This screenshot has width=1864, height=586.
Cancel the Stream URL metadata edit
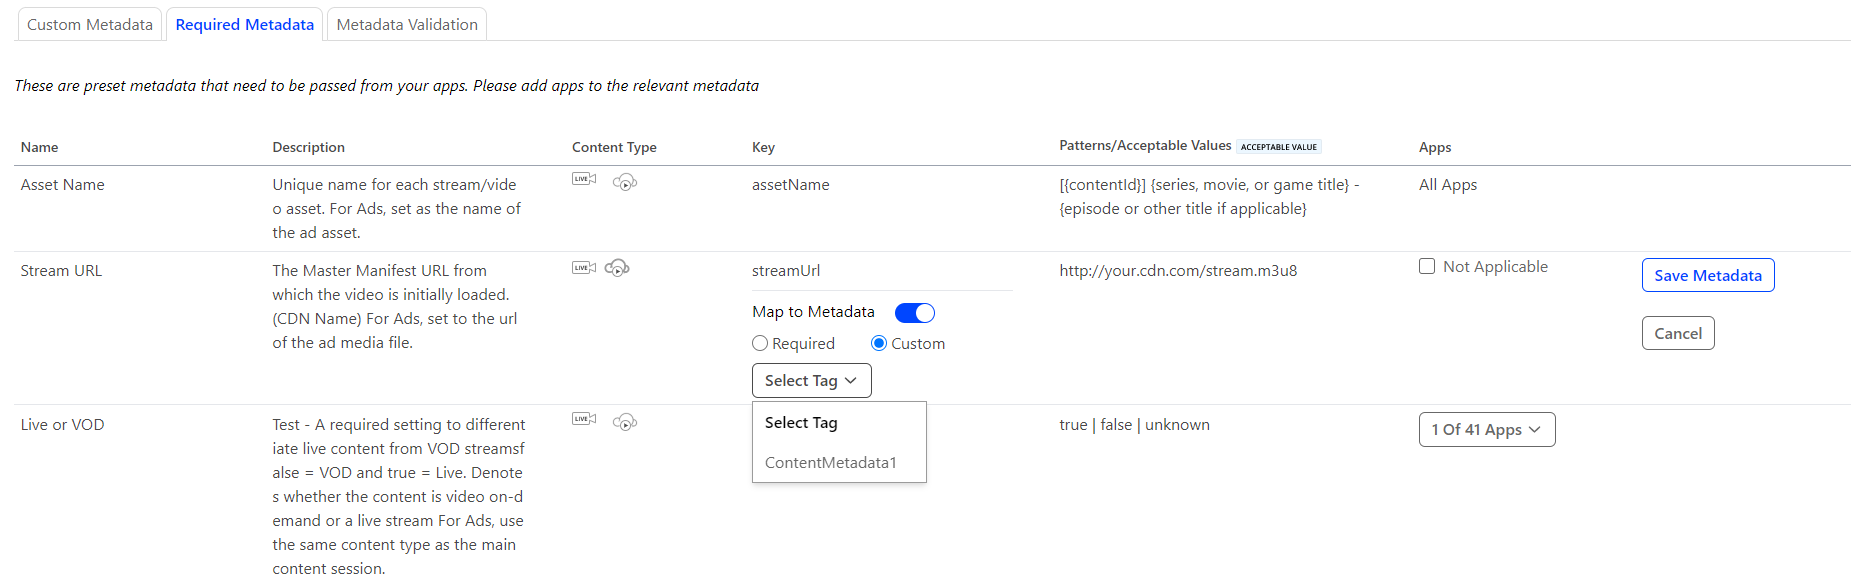point(1677,334)
